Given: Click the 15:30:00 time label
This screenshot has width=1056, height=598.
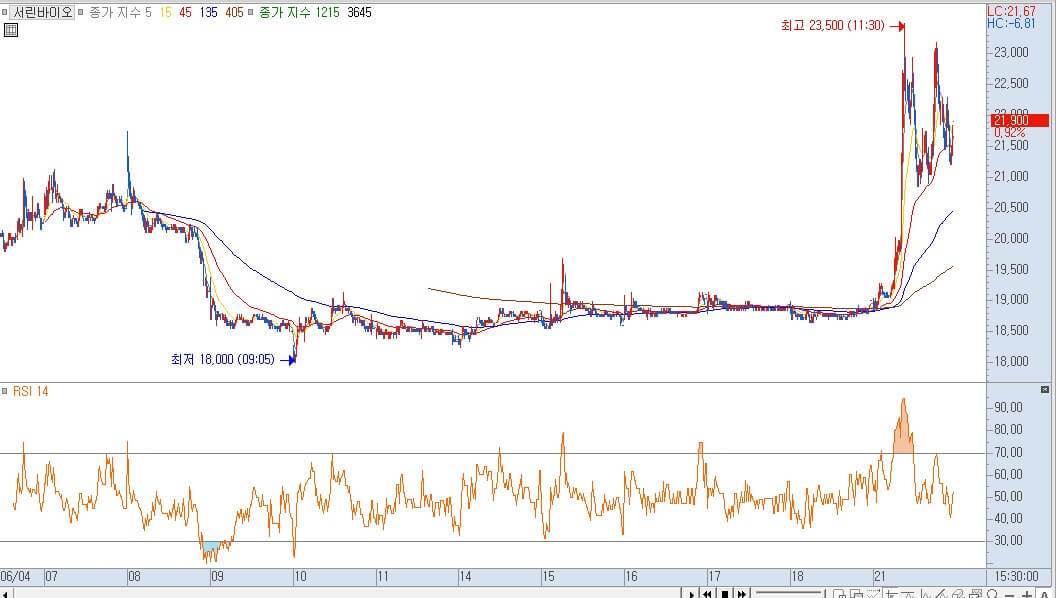Looking at the screenshot, I should [1016, 576].
